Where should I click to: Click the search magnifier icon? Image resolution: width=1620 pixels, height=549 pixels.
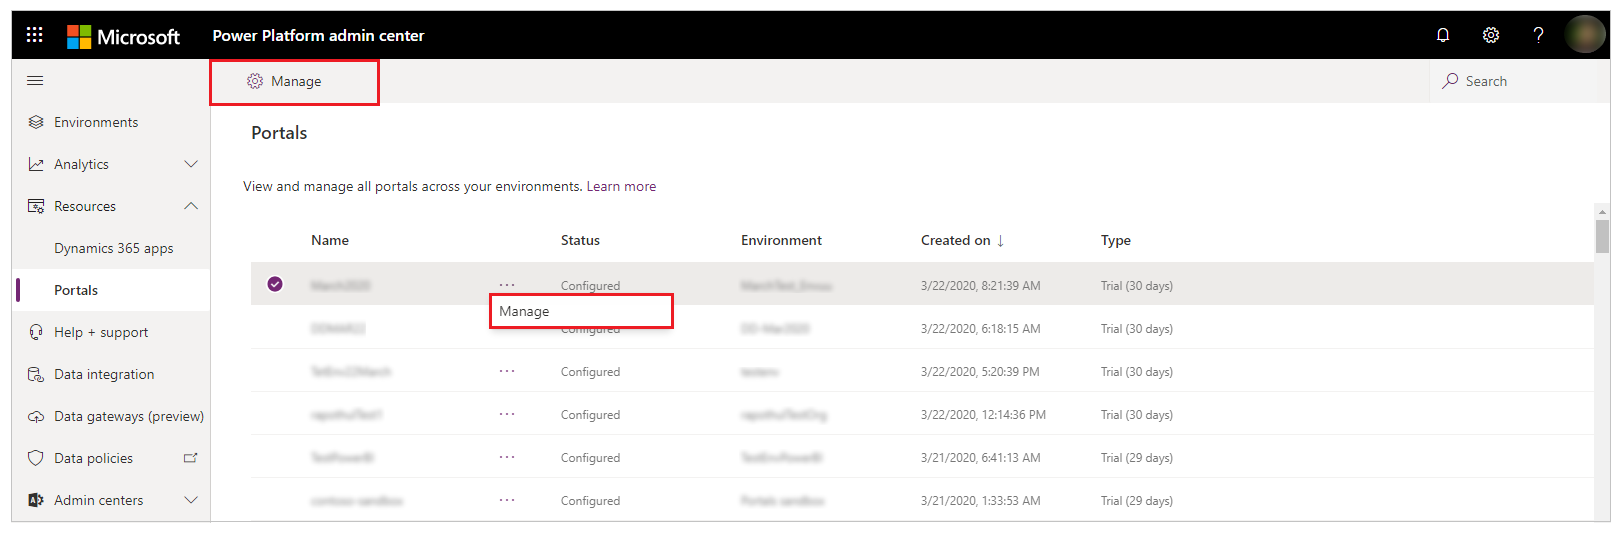coord(1450,81)
